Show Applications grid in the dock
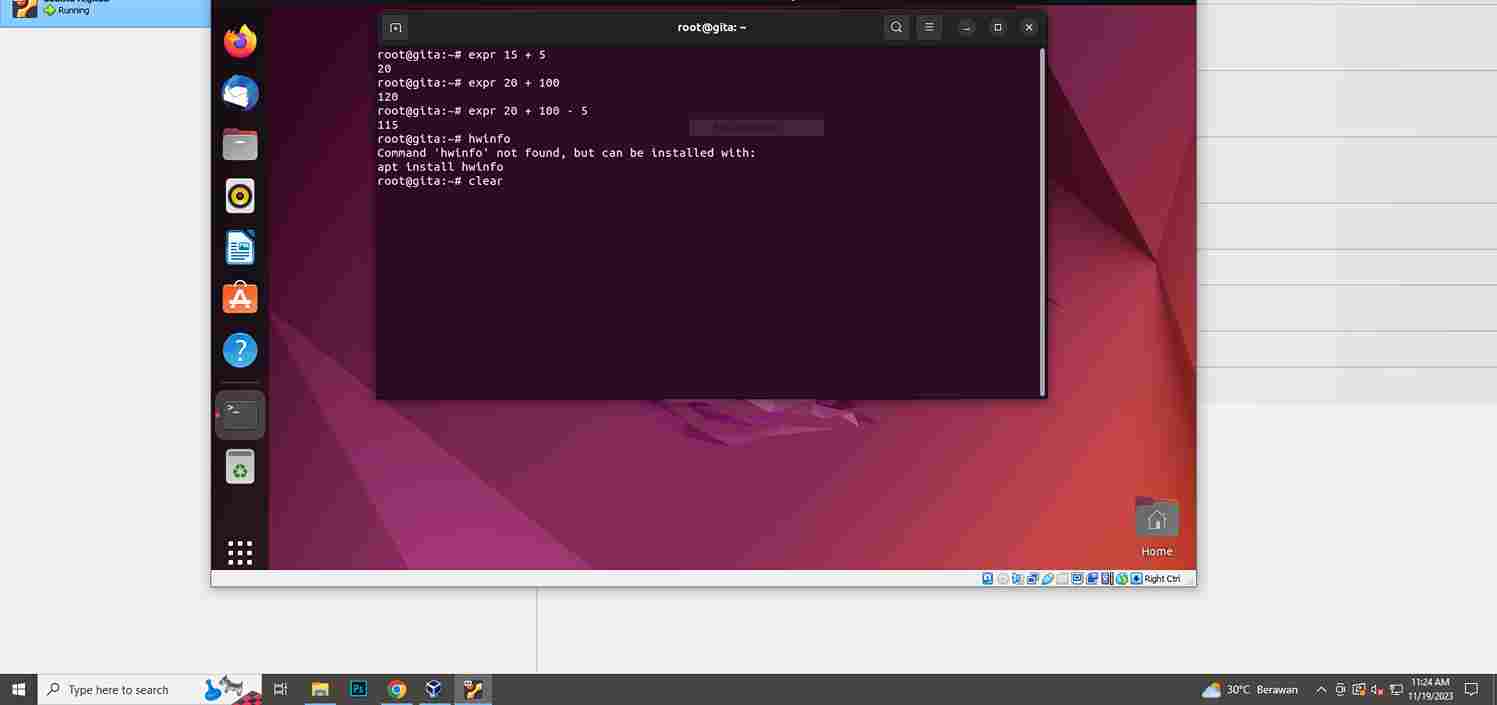The height and width of the screenshot is (705, 1497). click(x=240, y=552)
